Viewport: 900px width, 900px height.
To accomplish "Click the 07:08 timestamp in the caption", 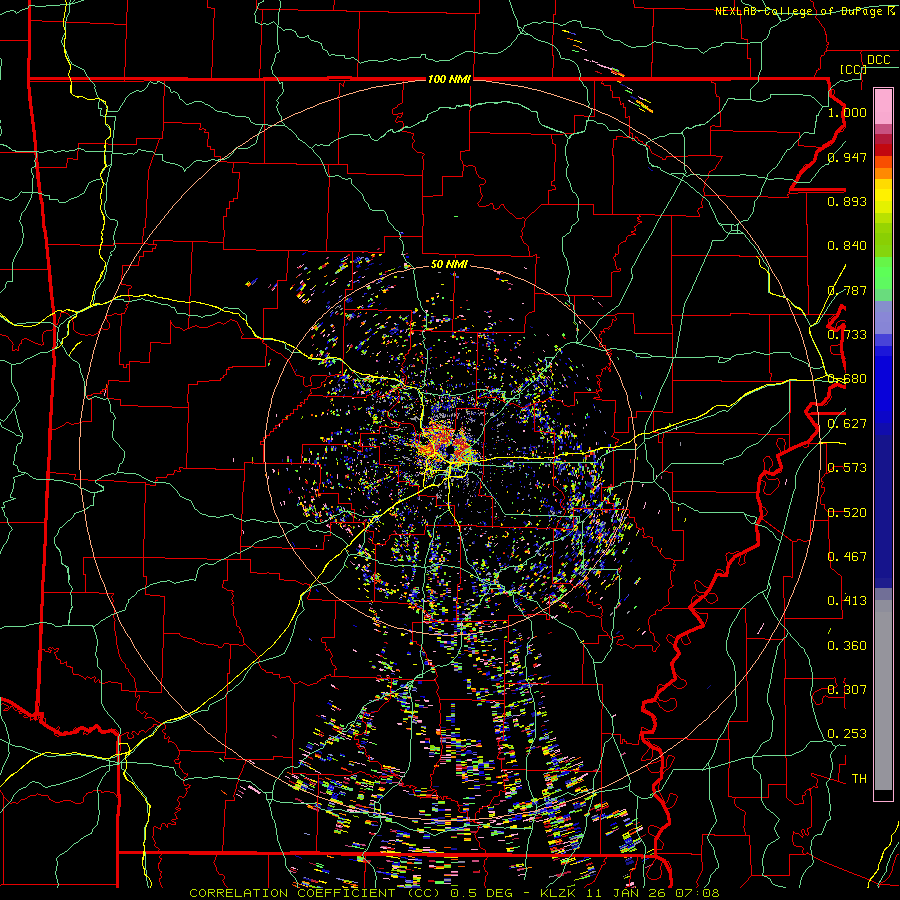I will 699,893.
